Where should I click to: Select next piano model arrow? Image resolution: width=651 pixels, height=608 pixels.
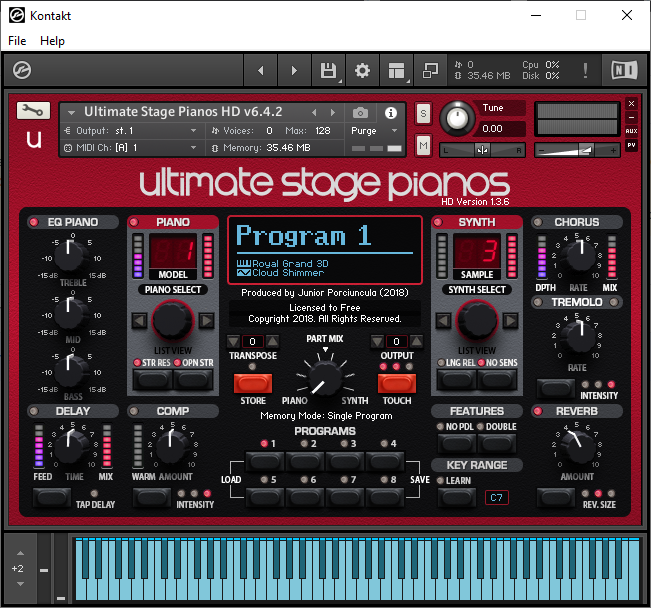coord(206,321)
